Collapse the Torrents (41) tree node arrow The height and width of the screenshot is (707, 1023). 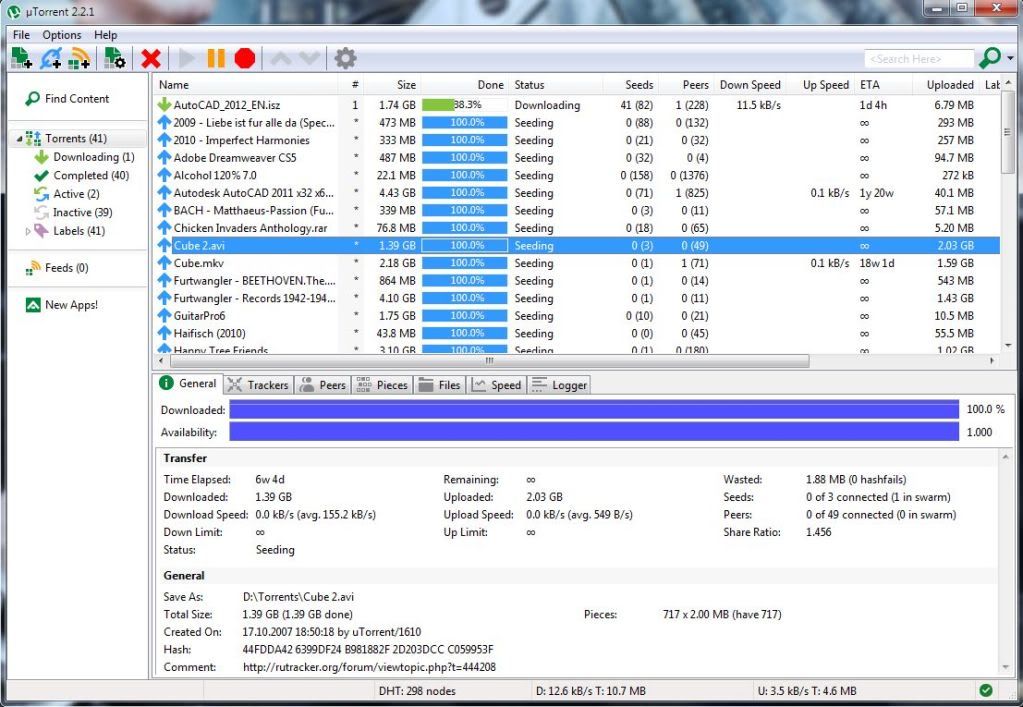tap(19, 139)
